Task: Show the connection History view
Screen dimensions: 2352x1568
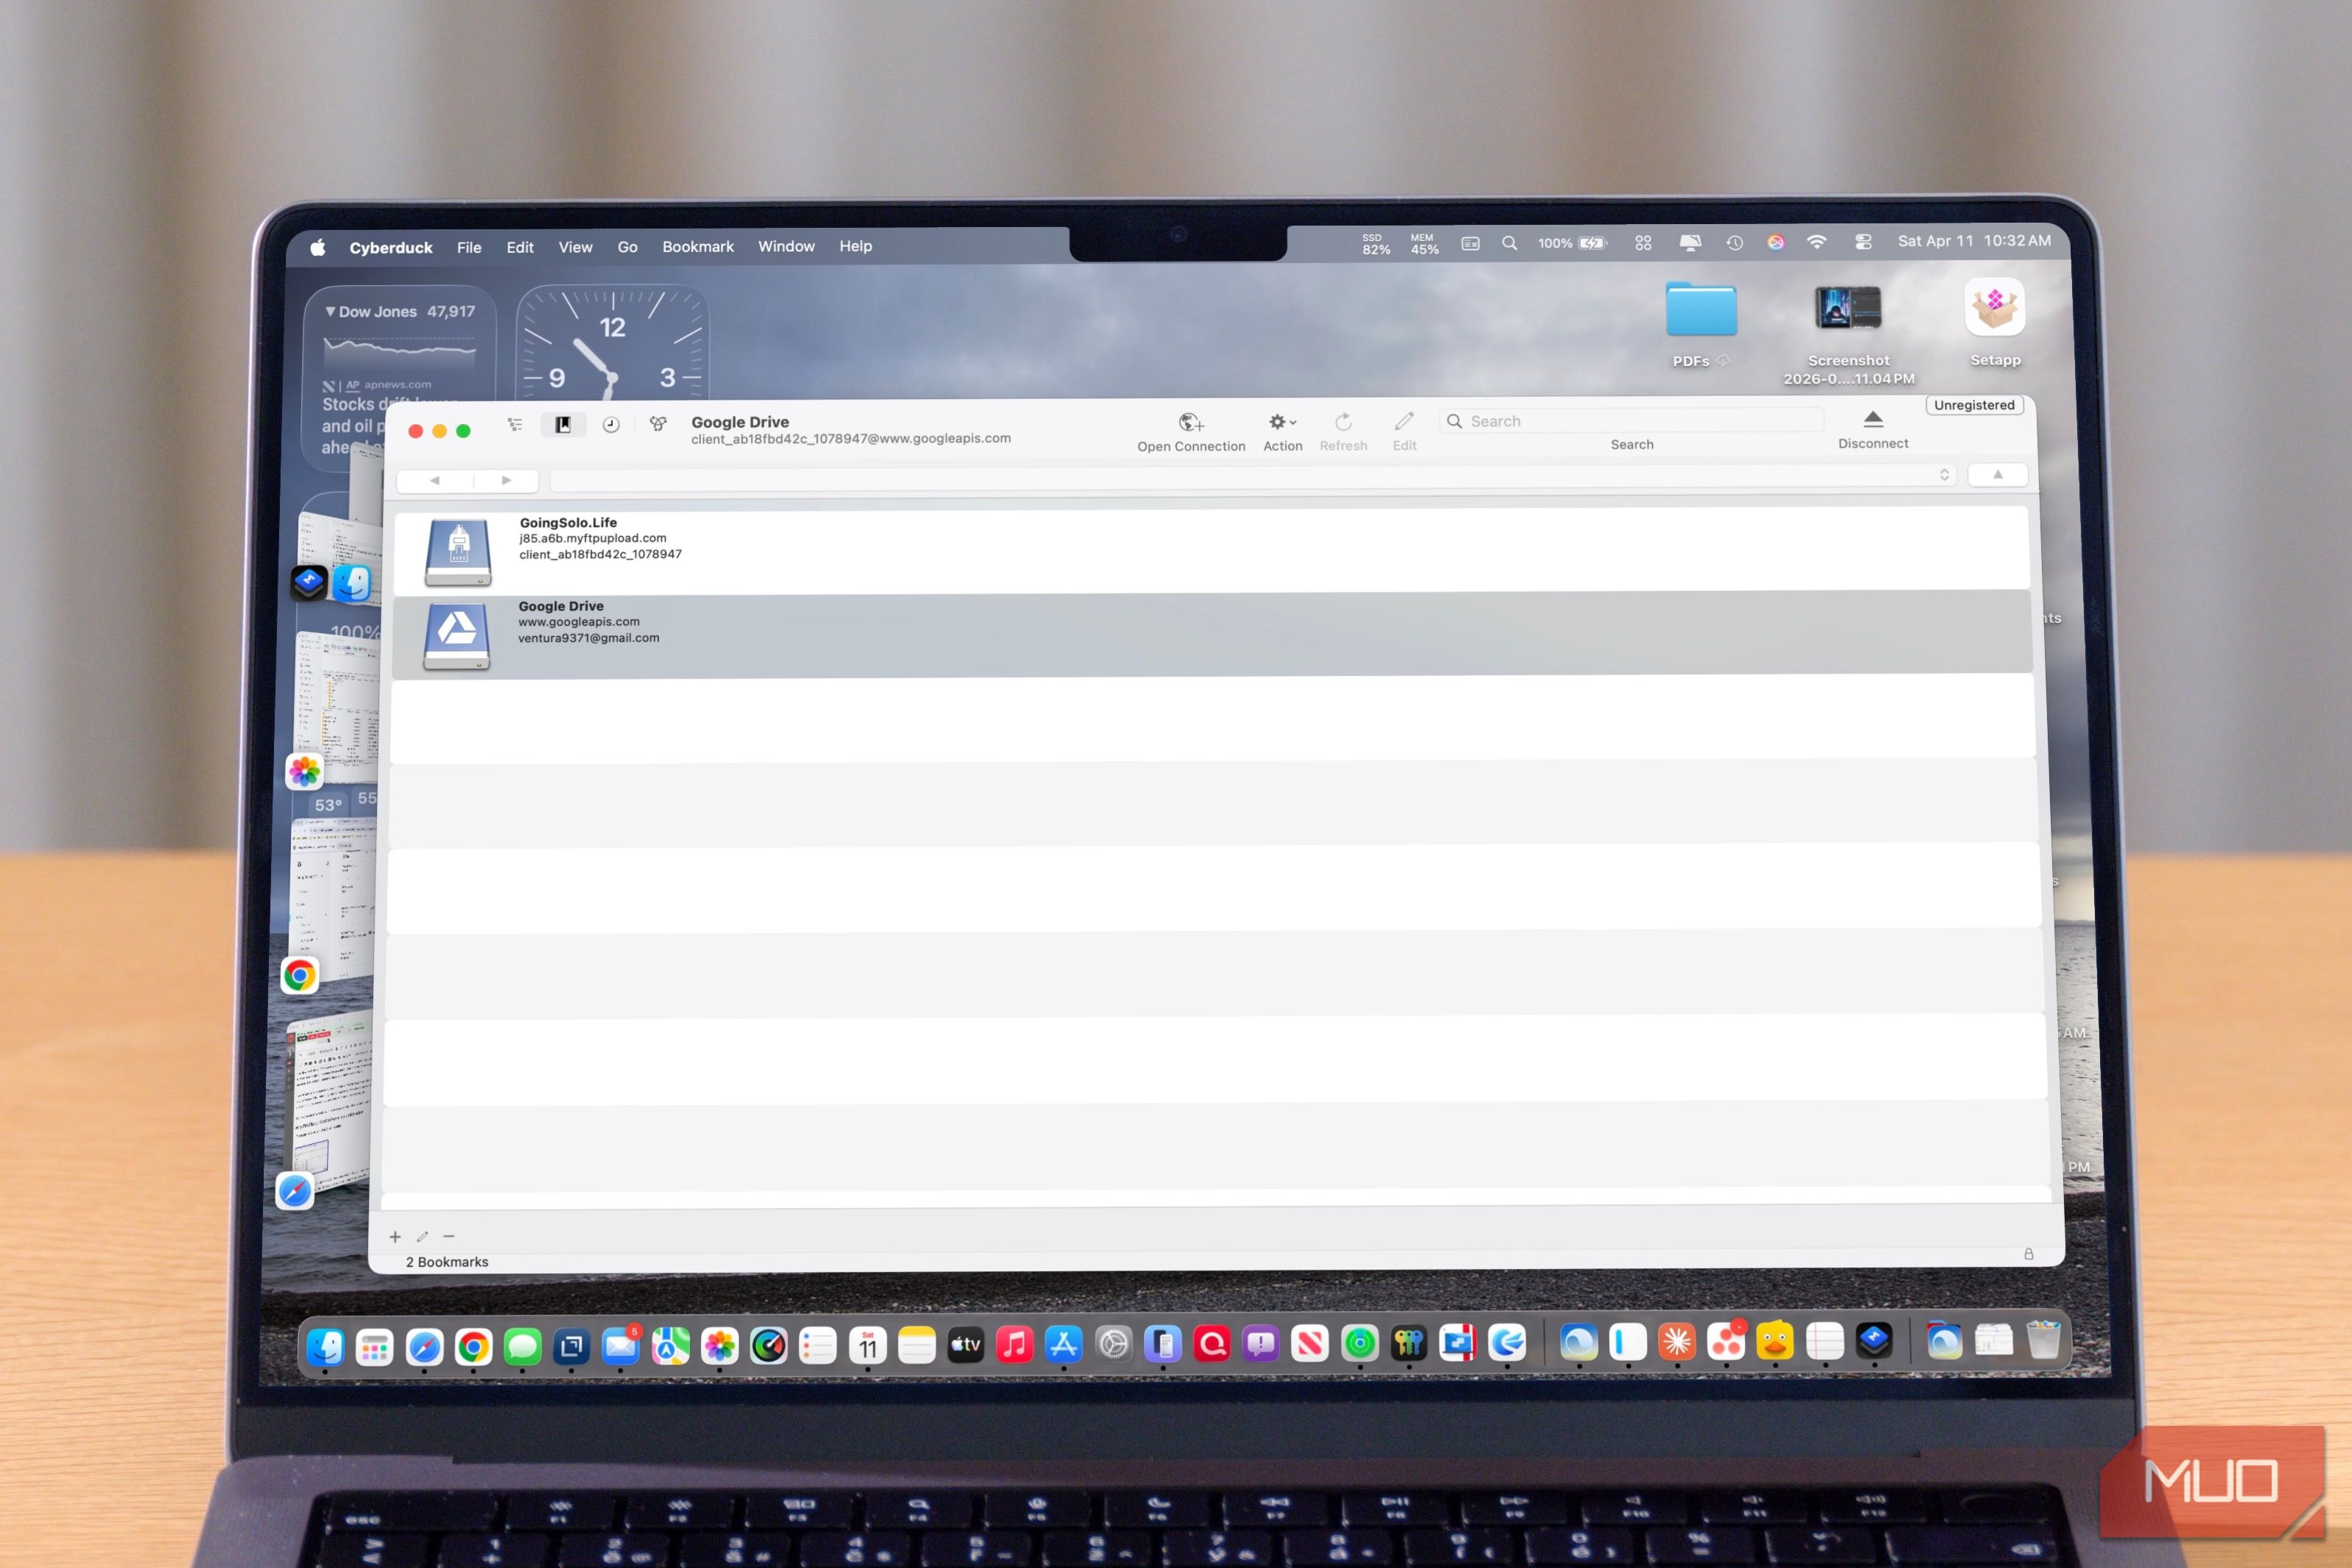Action: tap(611, 425)
